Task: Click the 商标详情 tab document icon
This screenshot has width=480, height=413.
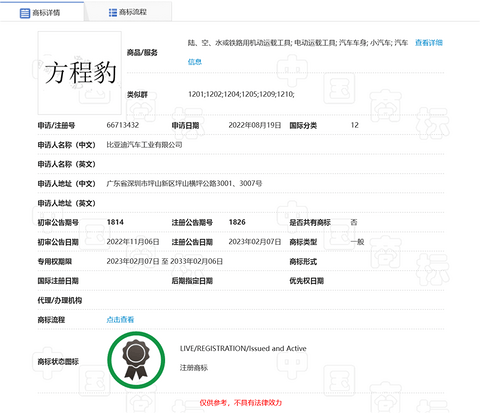Action: pos(25,13)
